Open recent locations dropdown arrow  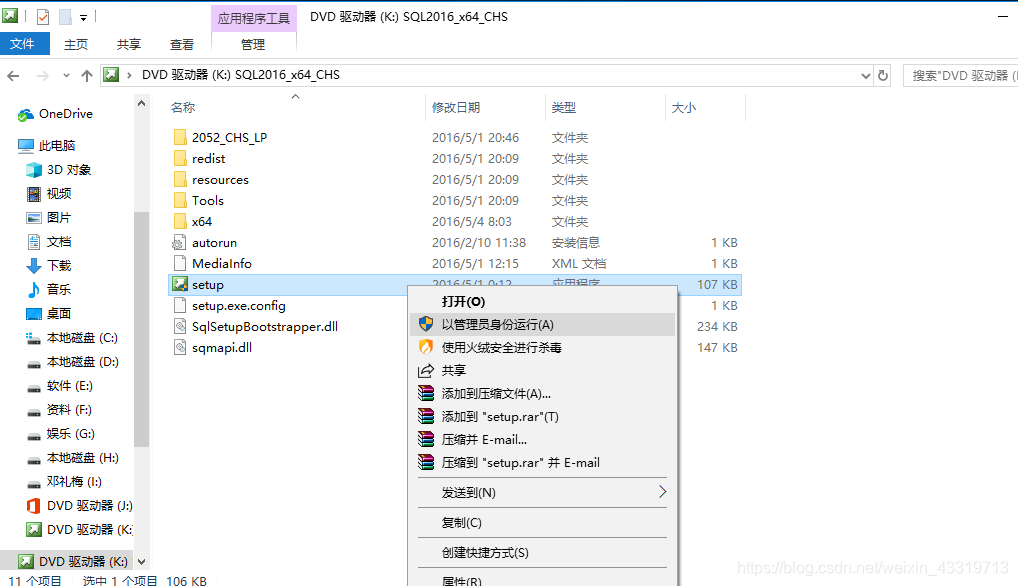click(66, 76)
